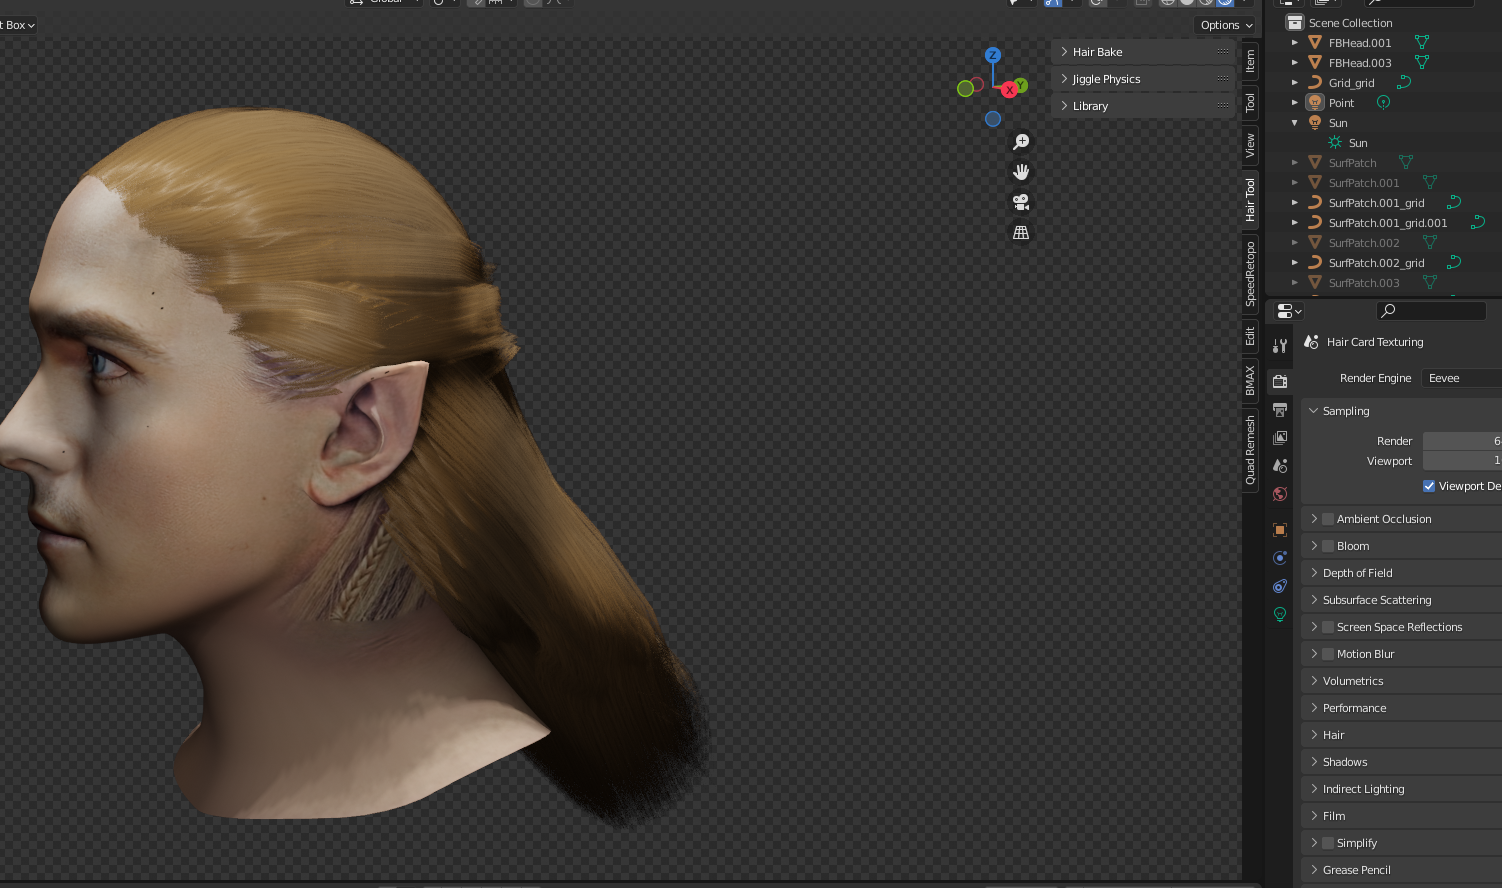
Task: Click the Render samples value field
Action: (1462, 441)
